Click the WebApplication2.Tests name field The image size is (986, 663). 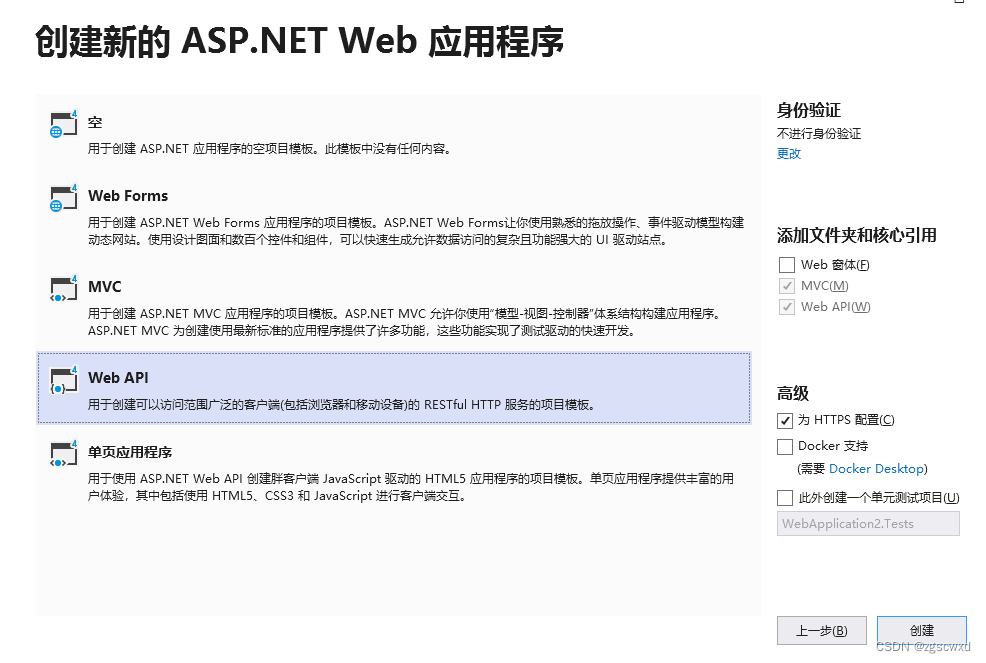click(x=867, y=523)
